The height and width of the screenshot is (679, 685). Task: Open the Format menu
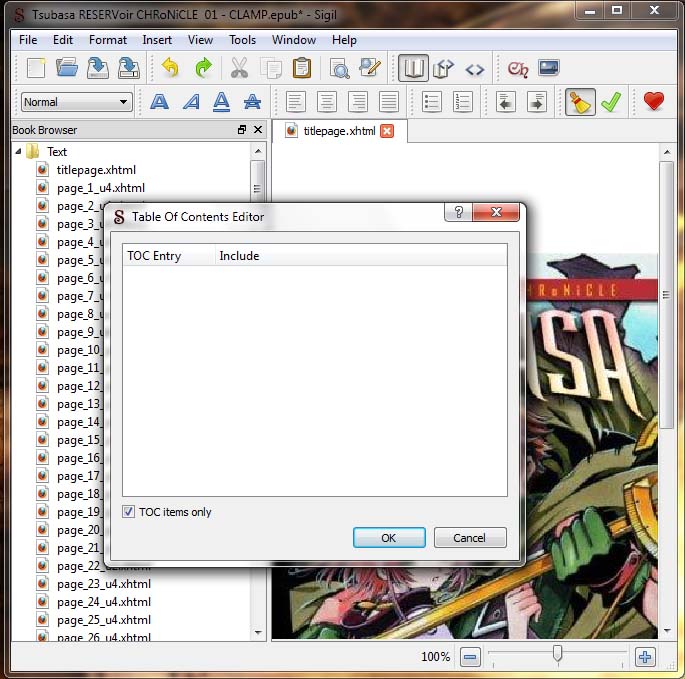click(x=107, y=40)
